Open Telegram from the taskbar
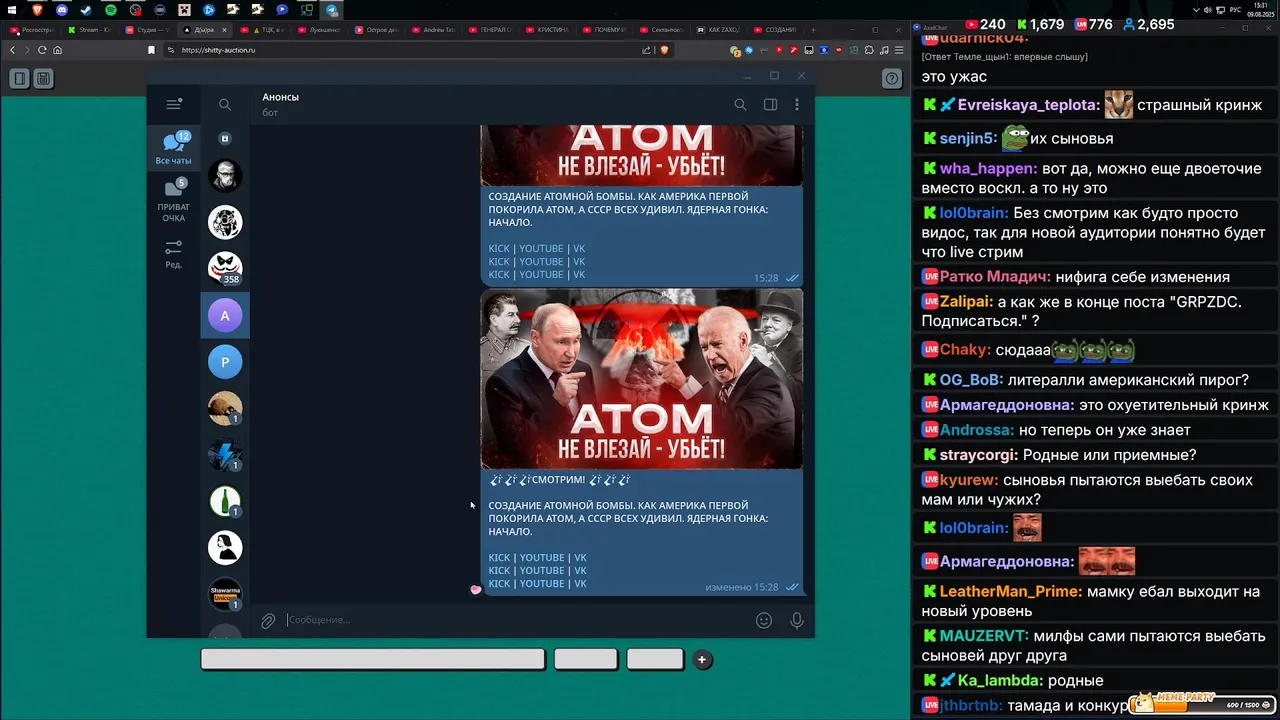1280x720 pixels. coord(331,10)
